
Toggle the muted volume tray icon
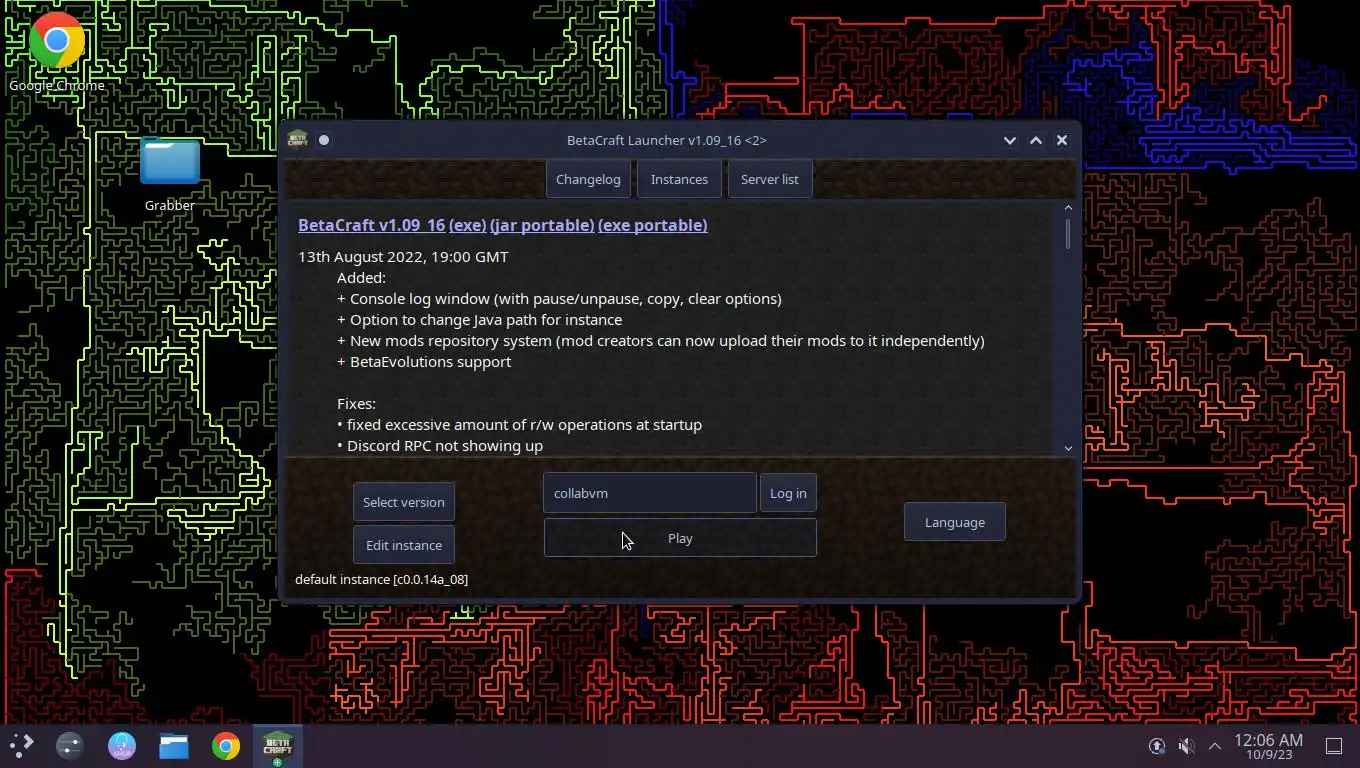pos(1186,746)
